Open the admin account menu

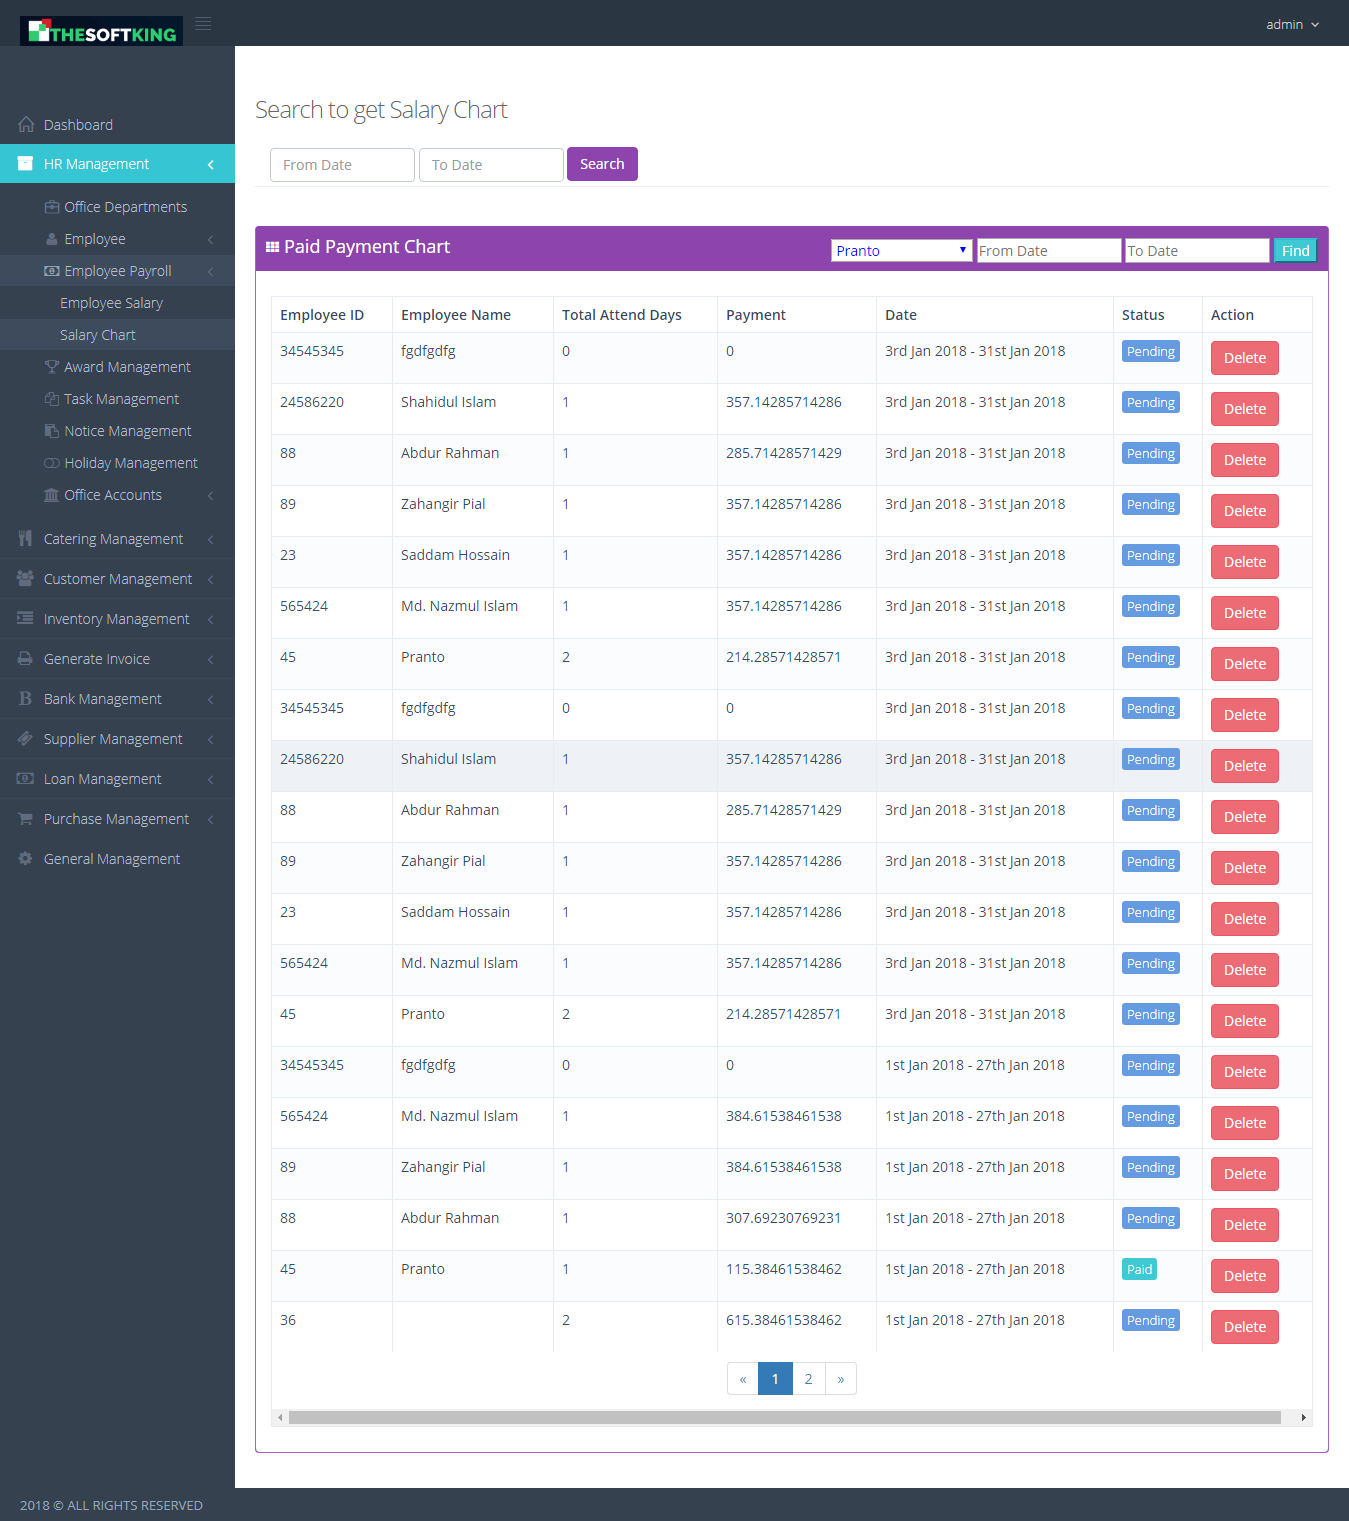pyautogui.click(x=1290, y=24)
